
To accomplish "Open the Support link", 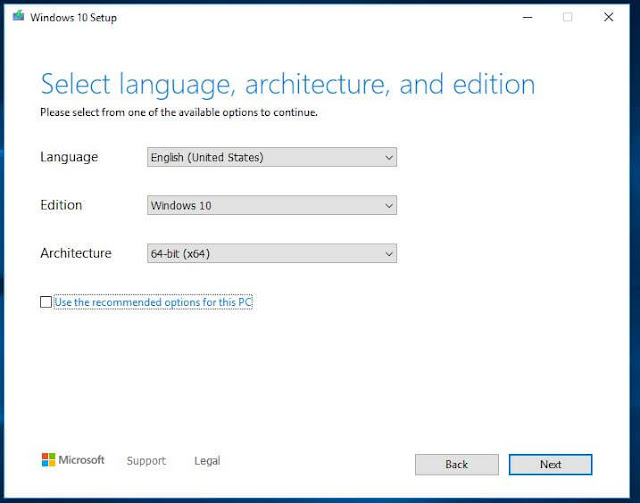I will coord(146,461).
